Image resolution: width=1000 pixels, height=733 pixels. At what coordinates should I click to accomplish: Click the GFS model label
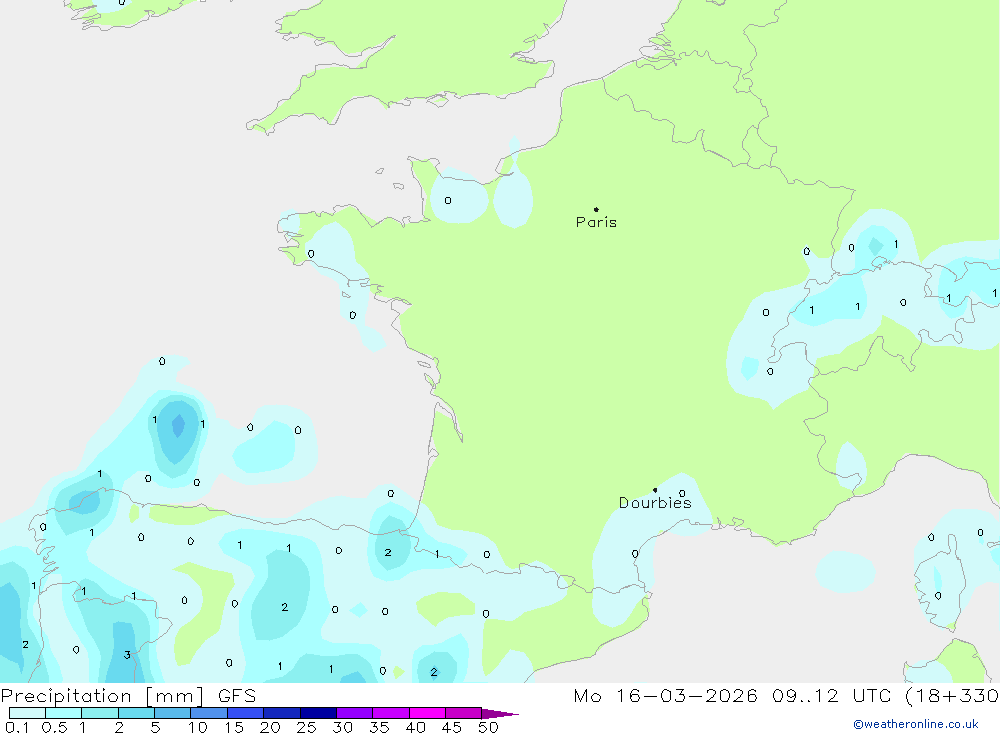click(237, 696)
